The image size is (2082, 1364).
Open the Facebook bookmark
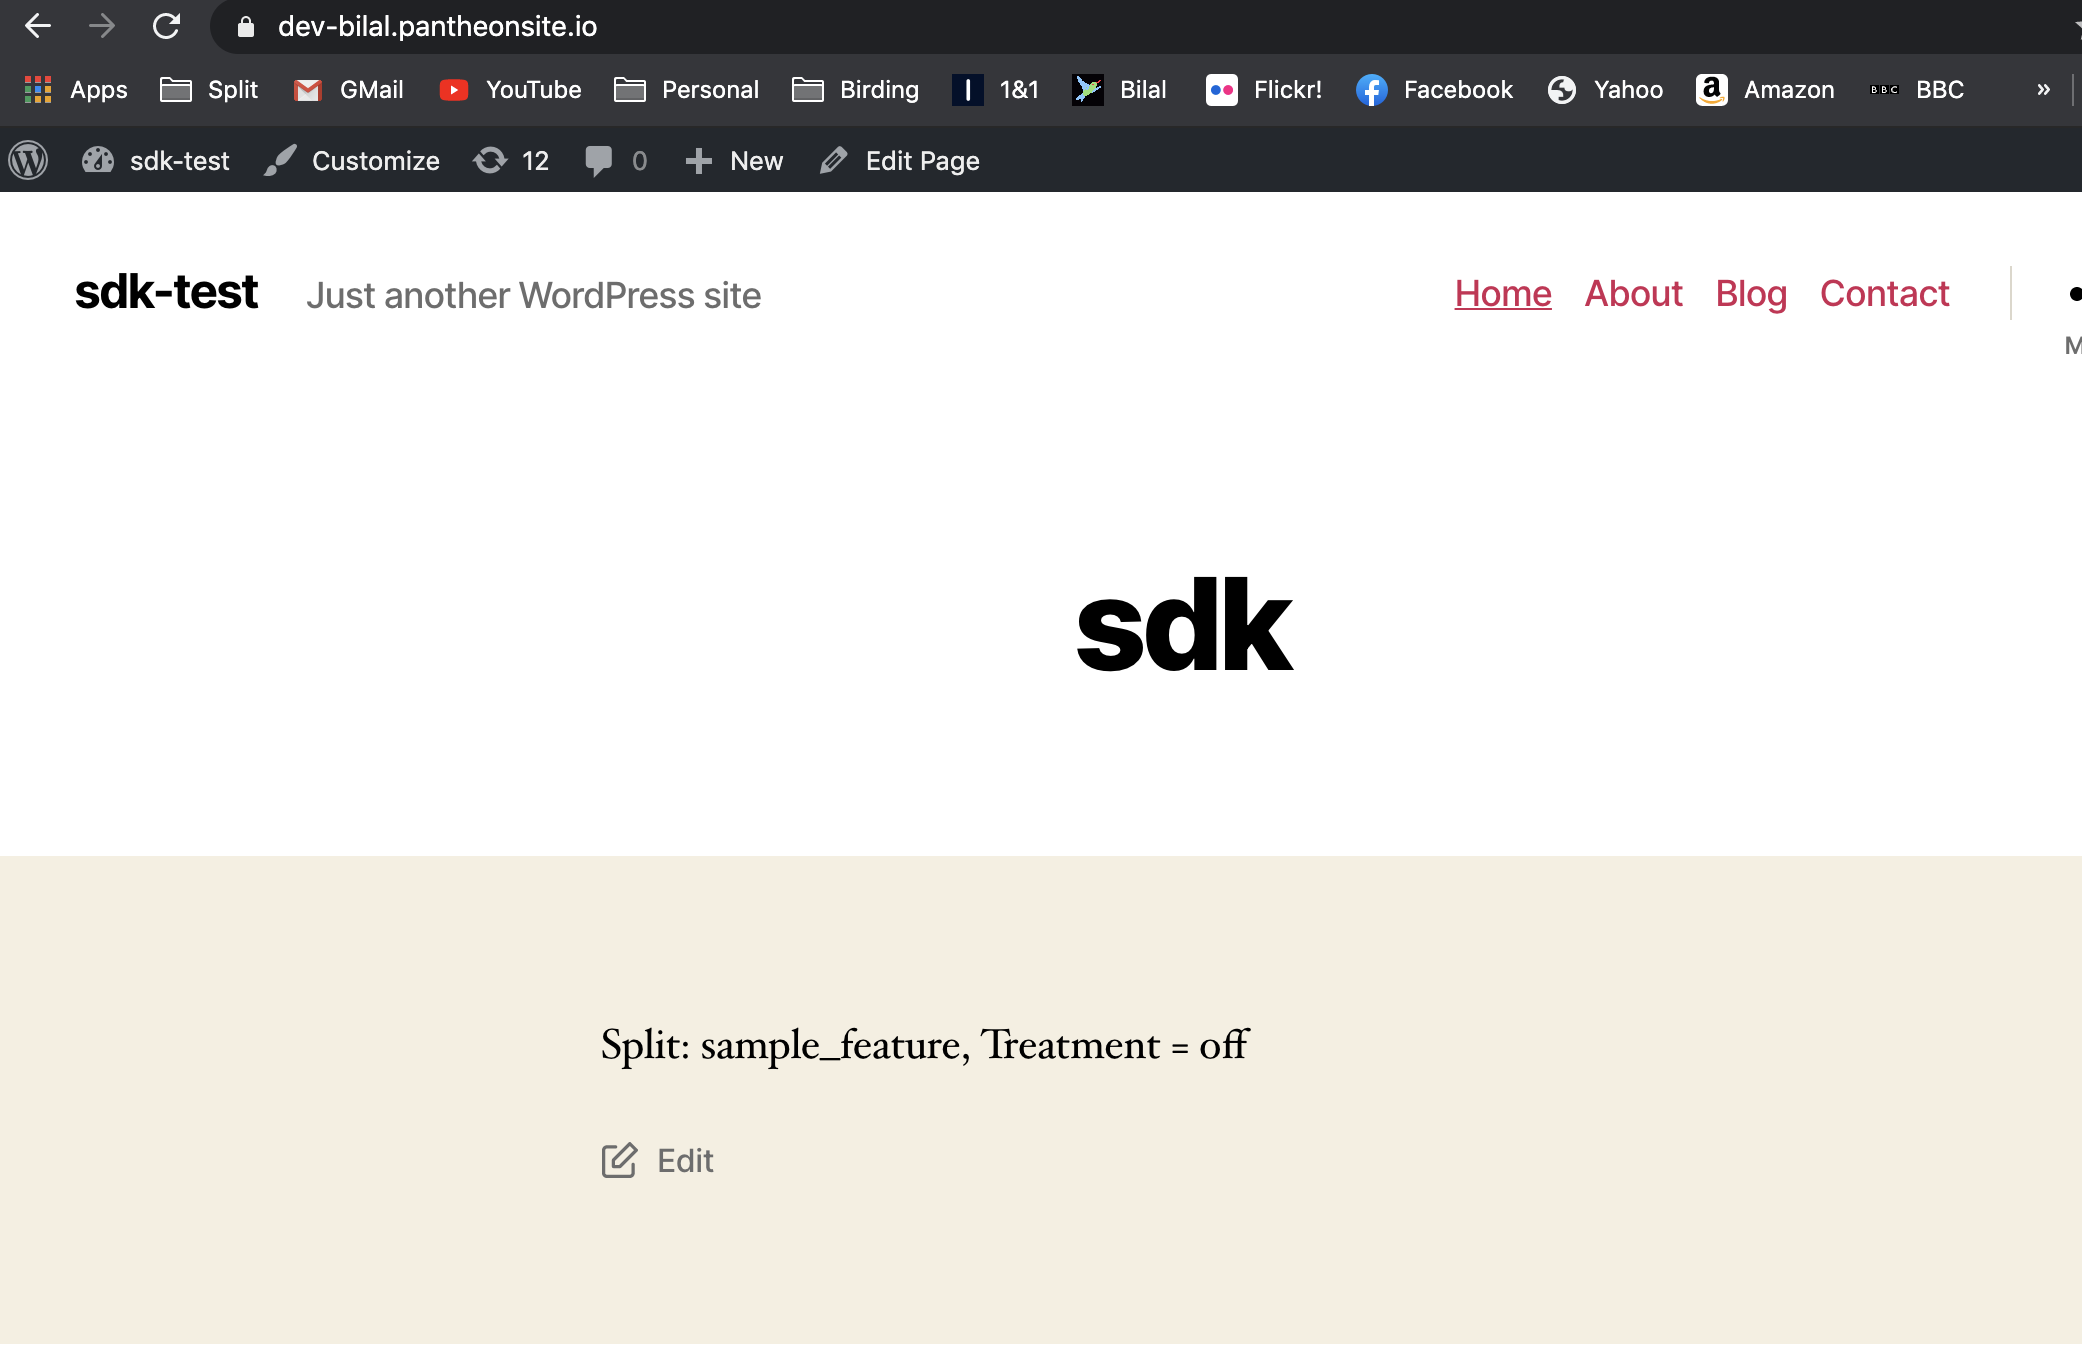point(1434,89)
